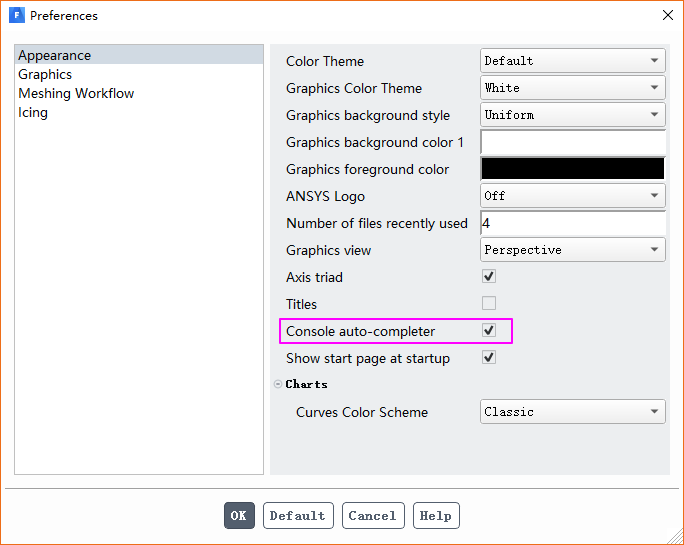
Task: Click the OK button
Action: (x=239, y=516)
